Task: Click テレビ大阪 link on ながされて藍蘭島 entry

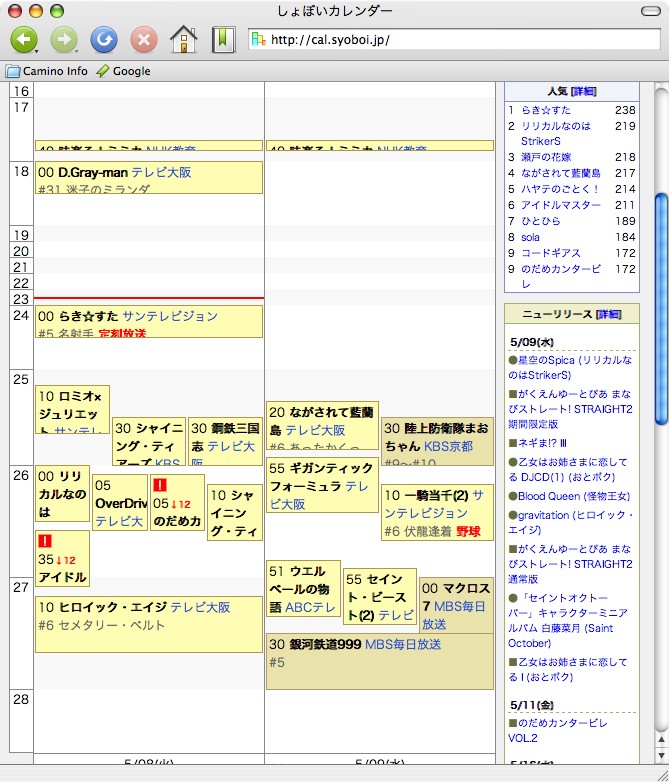Action: pos(315,430)
